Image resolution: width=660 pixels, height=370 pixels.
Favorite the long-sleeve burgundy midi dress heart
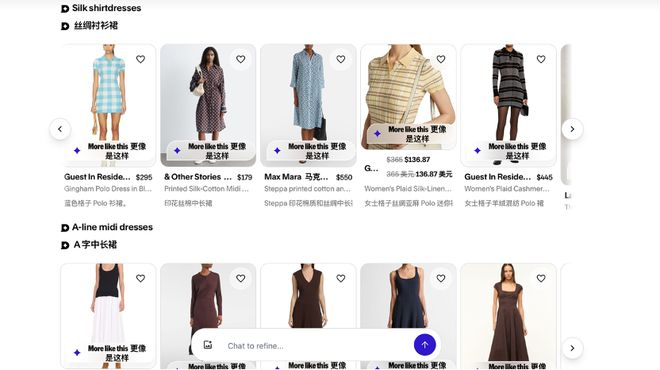[241, 278]
